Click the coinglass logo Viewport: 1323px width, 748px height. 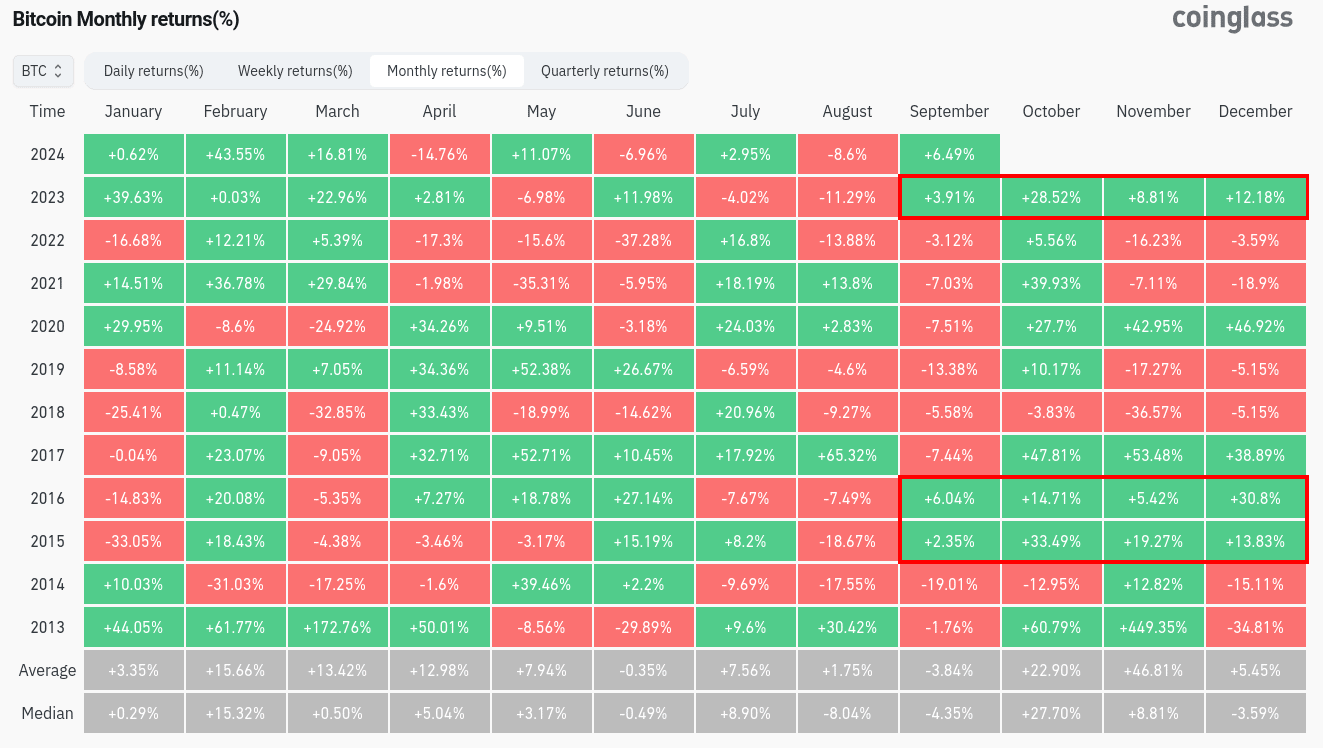[1232, 19]
